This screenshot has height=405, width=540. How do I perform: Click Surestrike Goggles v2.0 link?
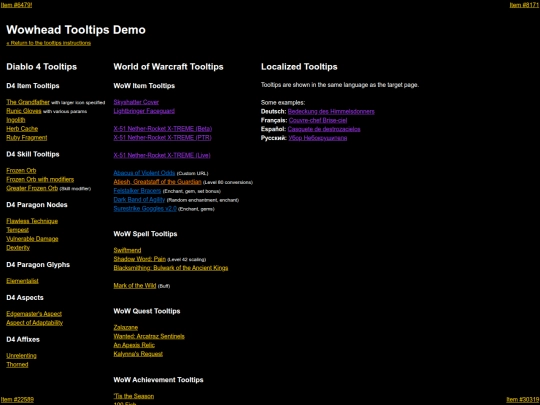pyautogui.click(x=145, y=209)
